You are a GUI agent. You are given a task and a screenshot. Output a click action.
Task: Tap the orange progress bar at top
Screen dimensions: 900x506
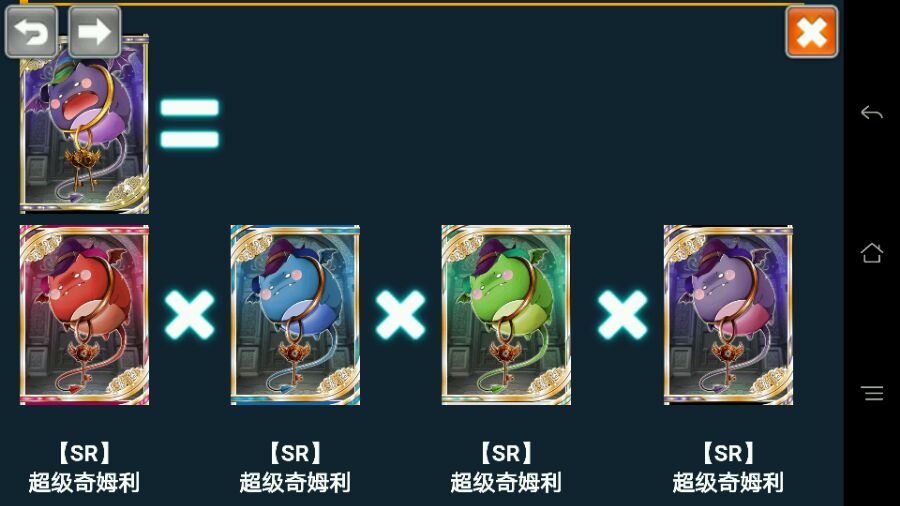[x=412, y=3]
